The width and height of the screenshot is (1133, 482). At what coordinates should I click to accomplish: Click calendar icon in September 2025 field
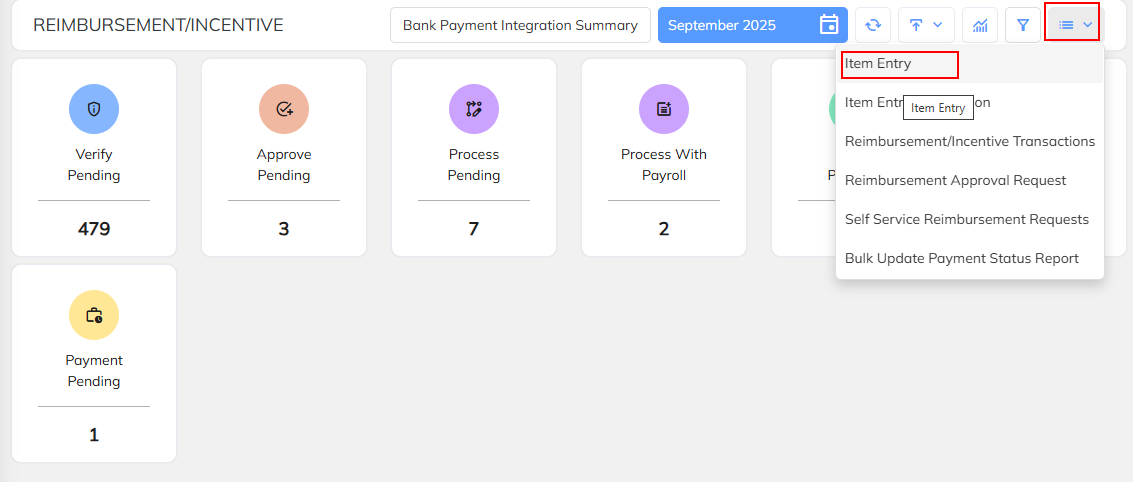828,25
